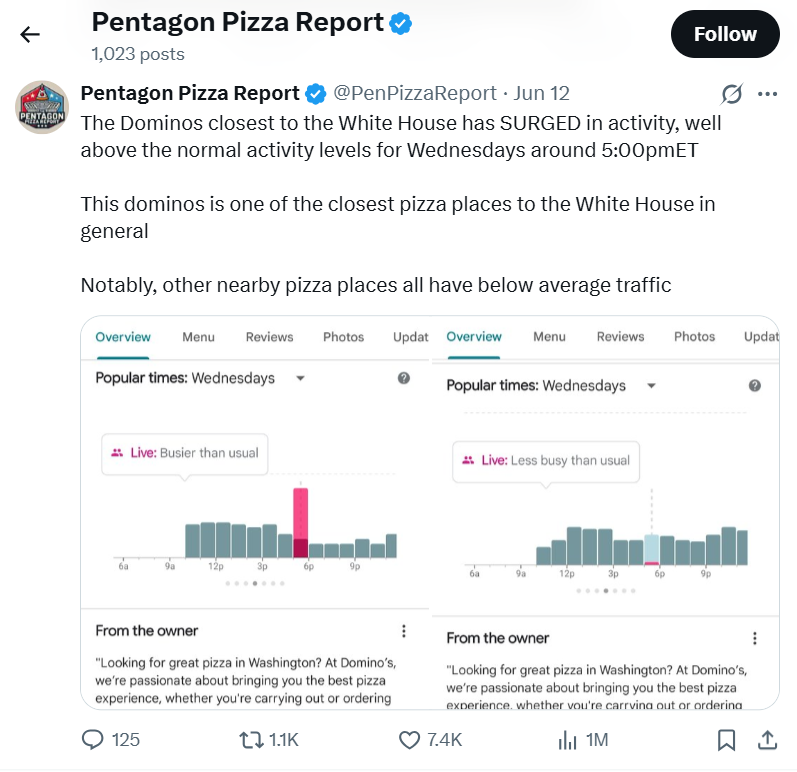The height and width of the screenshot is (772, 797).
Task: Click the Pentagon Pizza Report avatar
Action: point(42,107)
